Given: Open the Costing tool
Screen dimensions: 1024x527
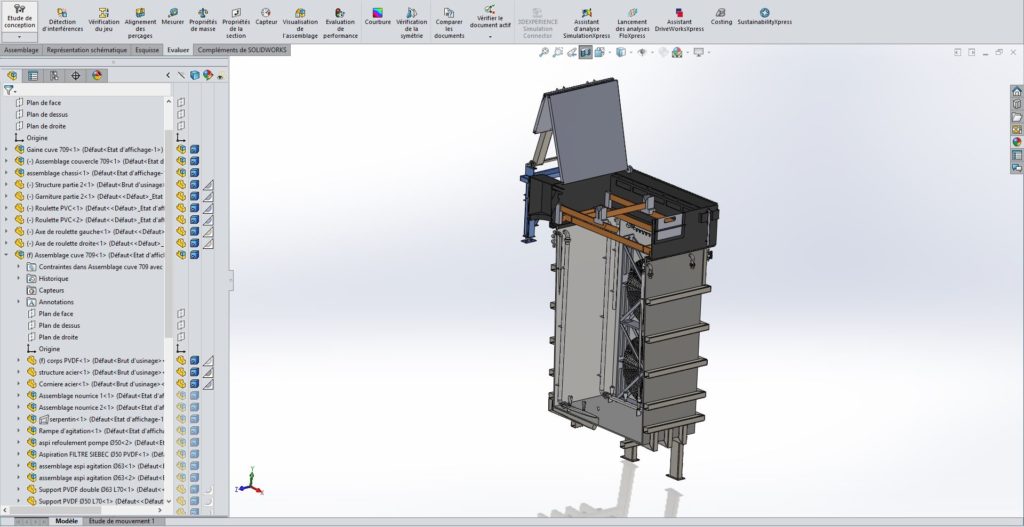Looking at the screenshot, I should (x=721, y=16).
